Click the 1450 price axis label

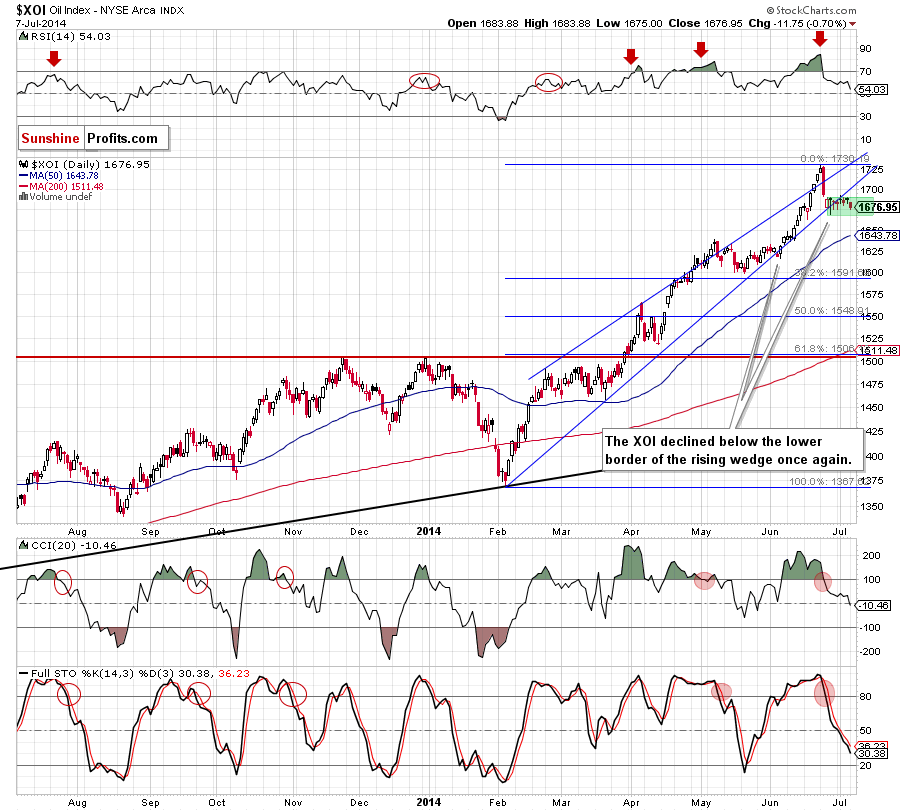tap(872, 408)
